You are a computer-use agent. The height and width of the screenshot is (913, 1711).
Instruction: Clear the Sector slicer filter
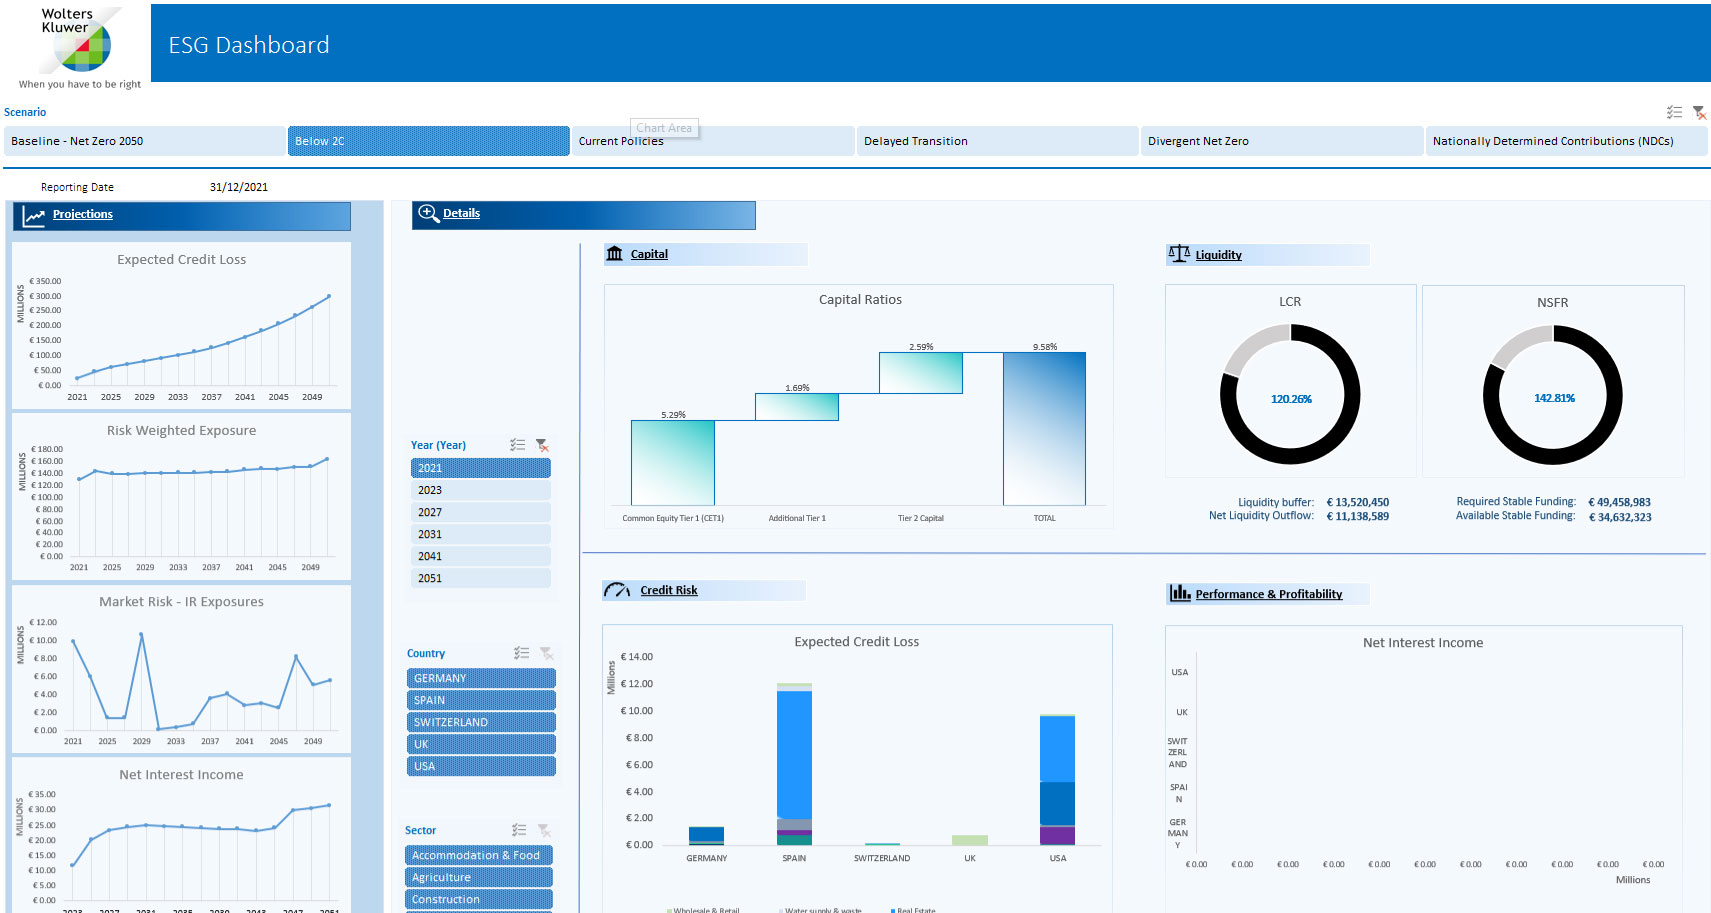[544, 830]
